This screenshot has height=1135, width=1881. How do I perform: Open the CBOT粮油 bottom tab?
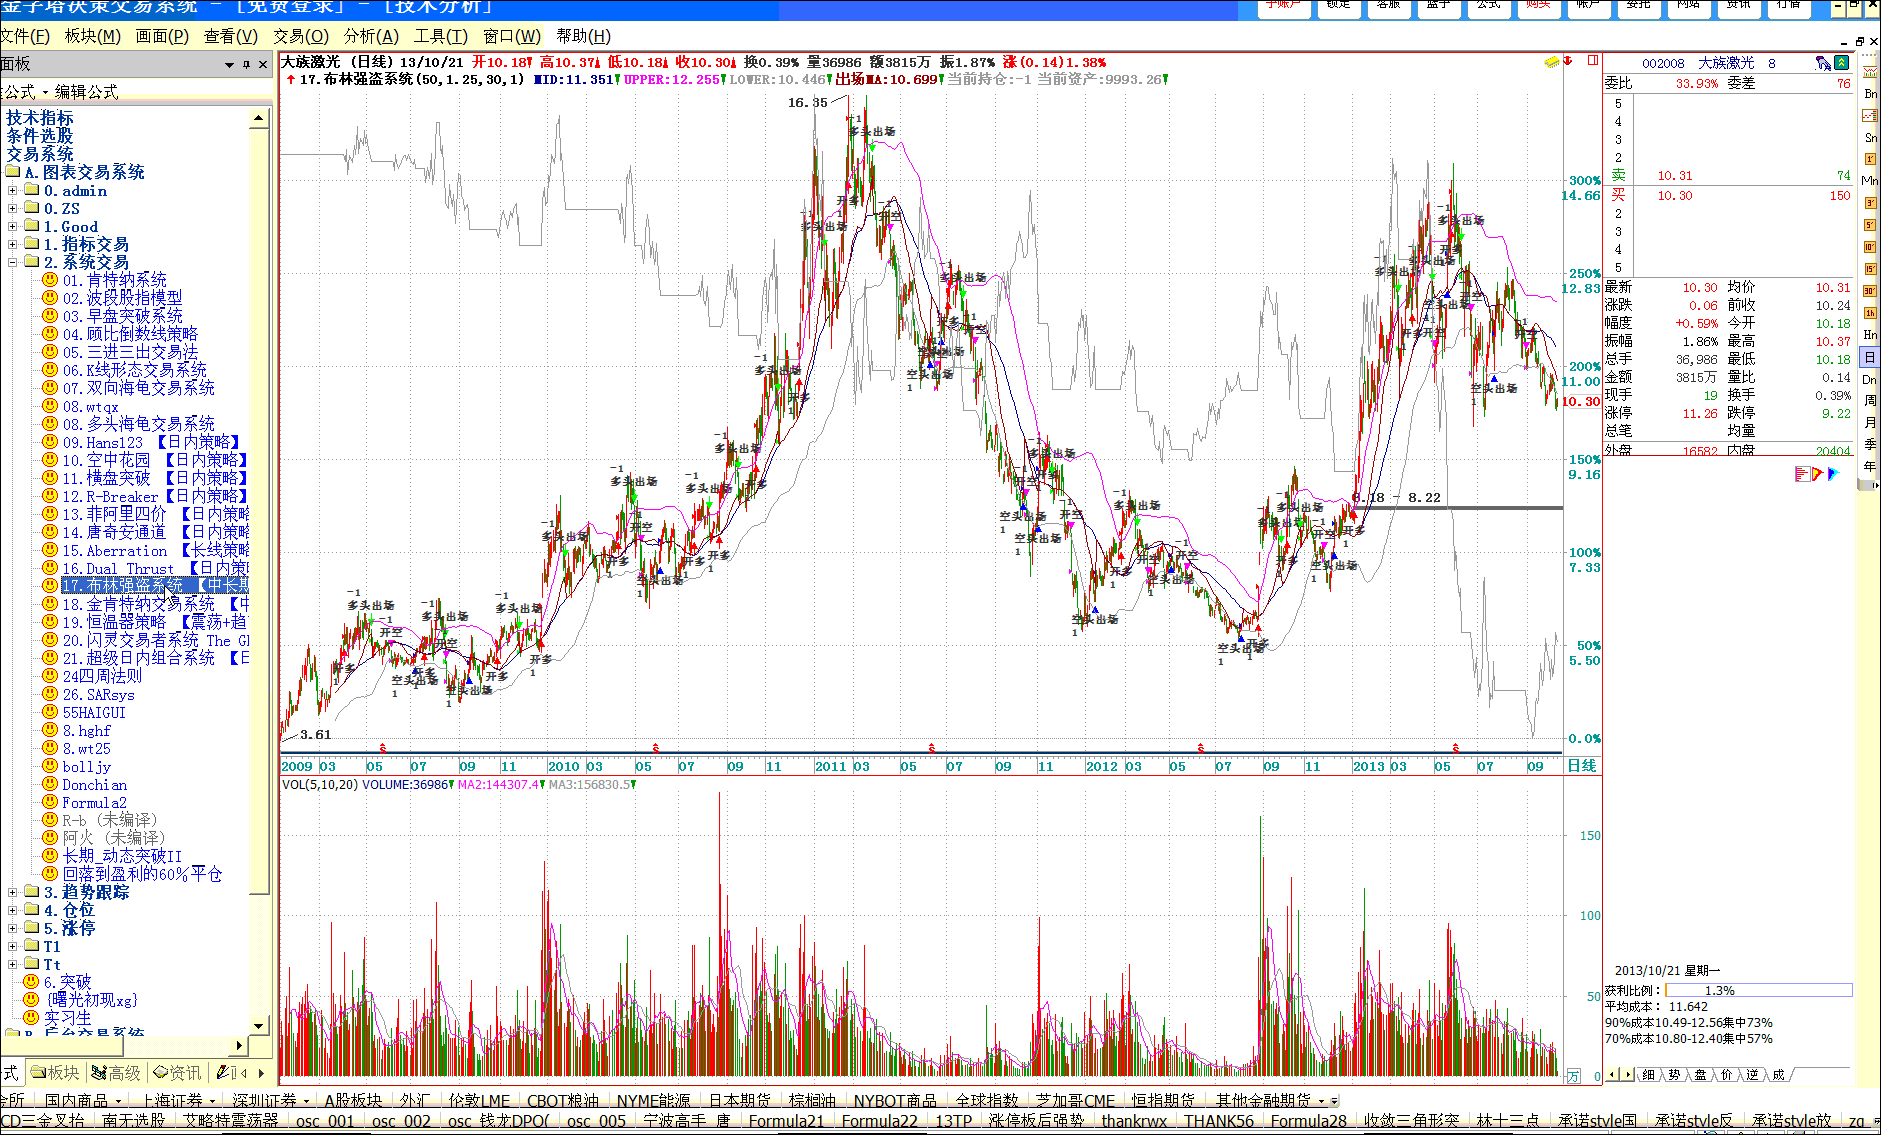(x=563, y=1100)
